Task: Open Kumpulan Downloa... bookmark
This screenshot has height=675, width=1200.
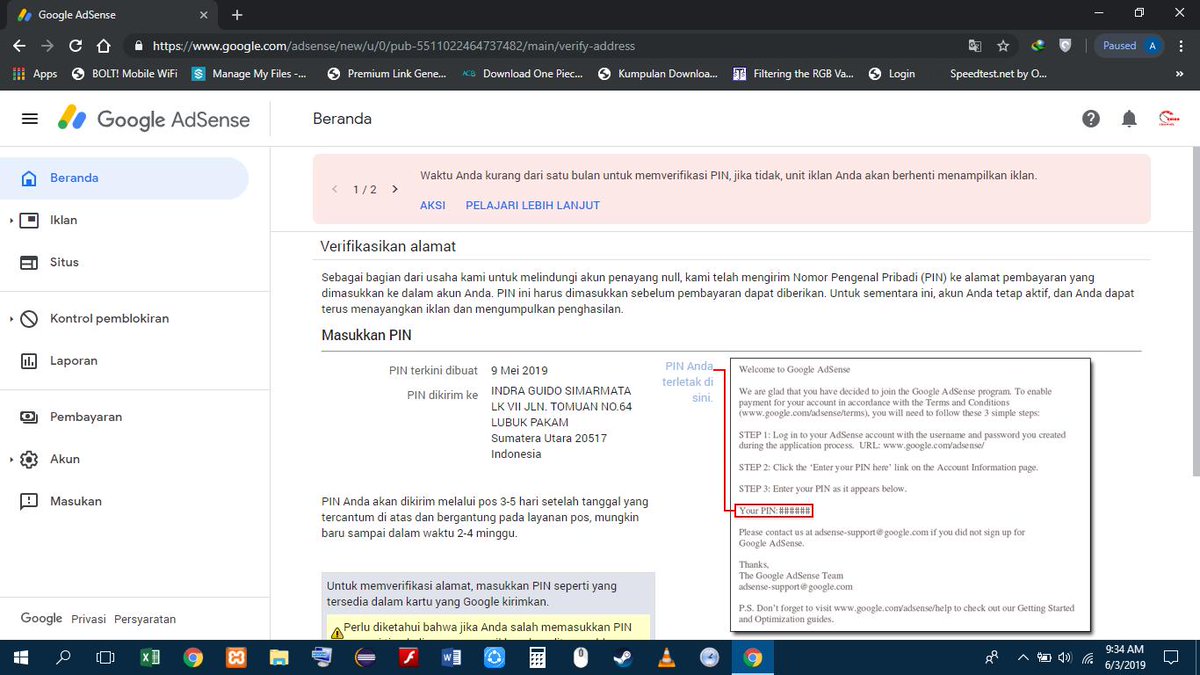Action: [657, 73]
